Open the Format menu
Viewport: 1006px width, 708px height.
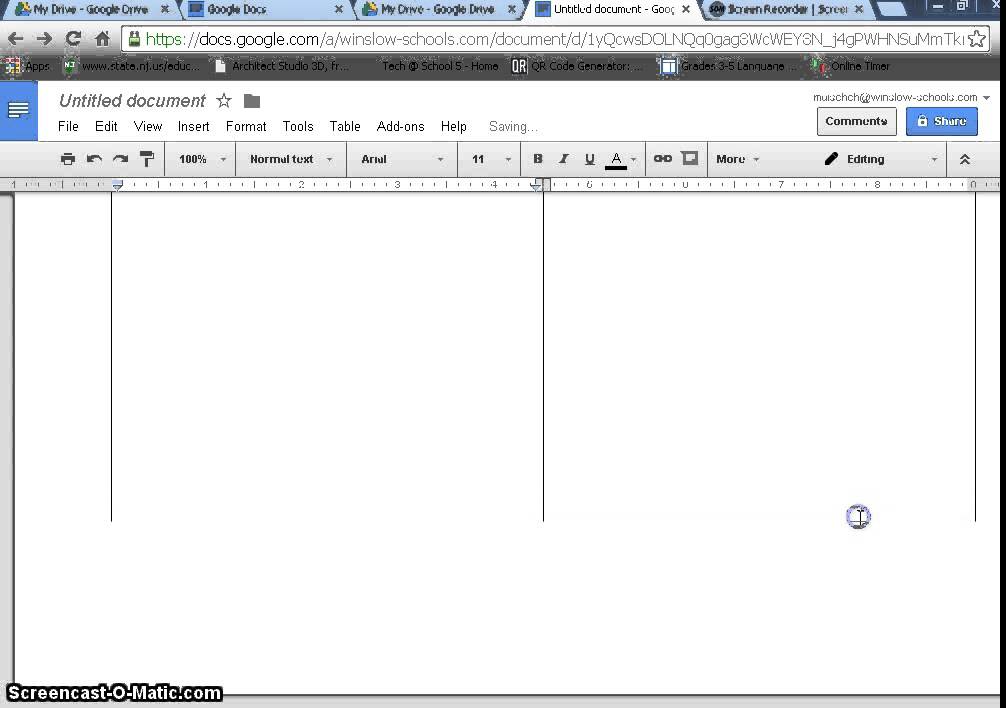click(x=246, y=126)
